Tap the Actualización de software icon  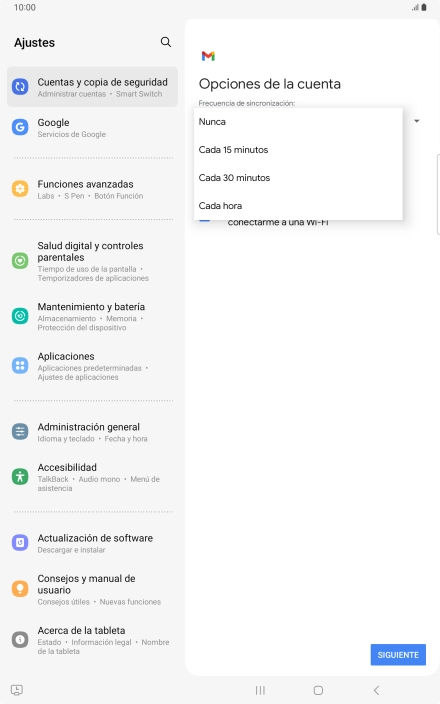(x=20, y=543)
